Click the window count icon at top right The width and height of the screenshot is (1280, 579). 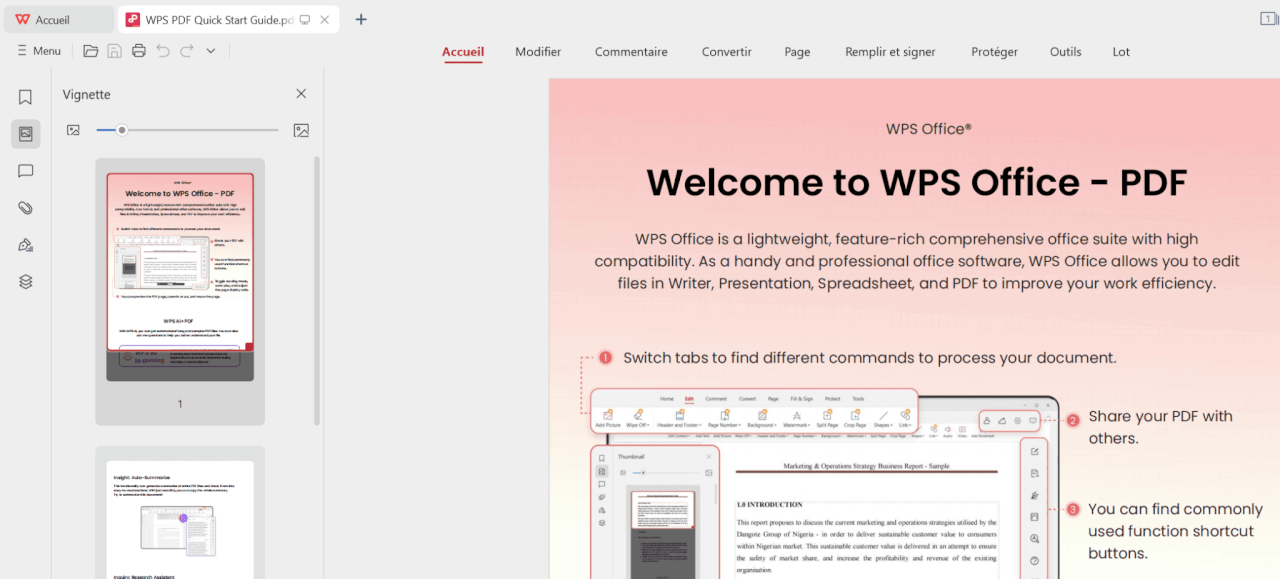click(1268, 19)
